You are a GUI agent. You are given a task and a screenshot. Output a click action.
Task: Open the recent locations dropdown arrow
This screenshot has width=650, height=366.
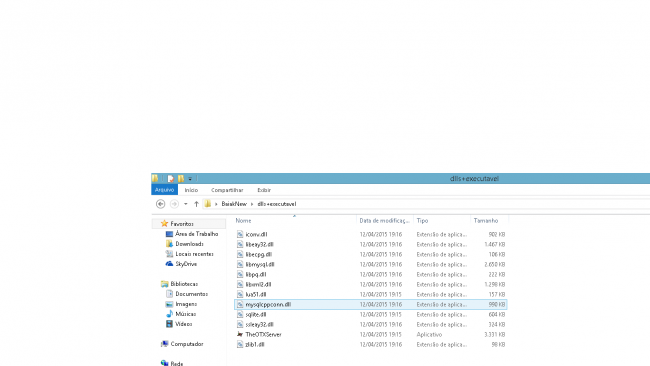click(186, 204)
